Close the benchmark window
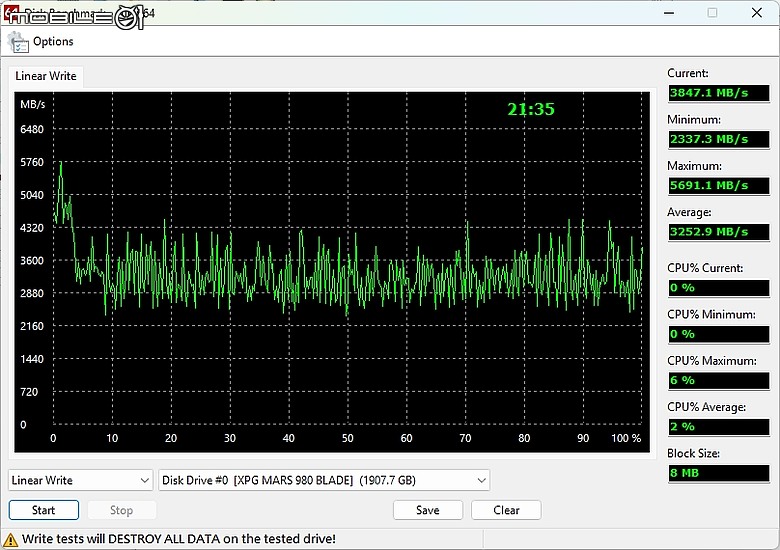Viewport: 780px width, 550px height. pos(757,13)
